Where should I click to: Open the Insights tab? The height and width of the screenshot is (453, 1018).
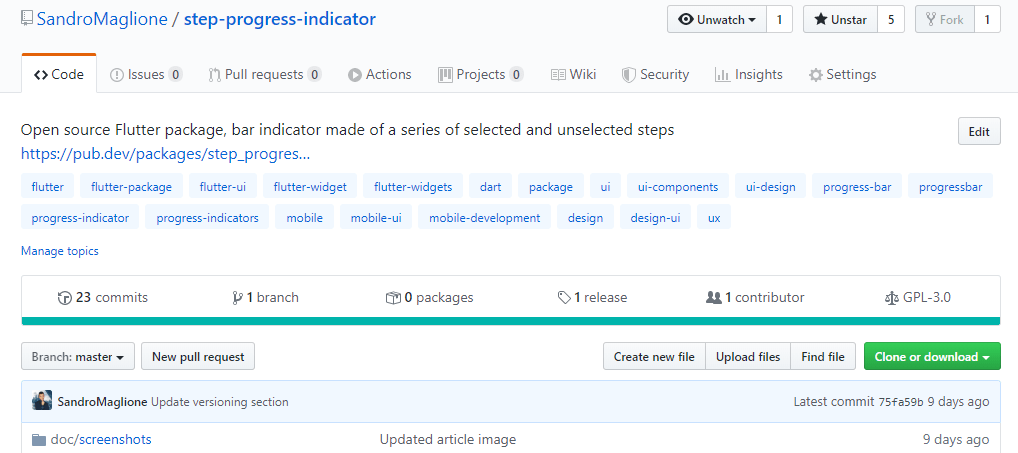tap(749, 75)
